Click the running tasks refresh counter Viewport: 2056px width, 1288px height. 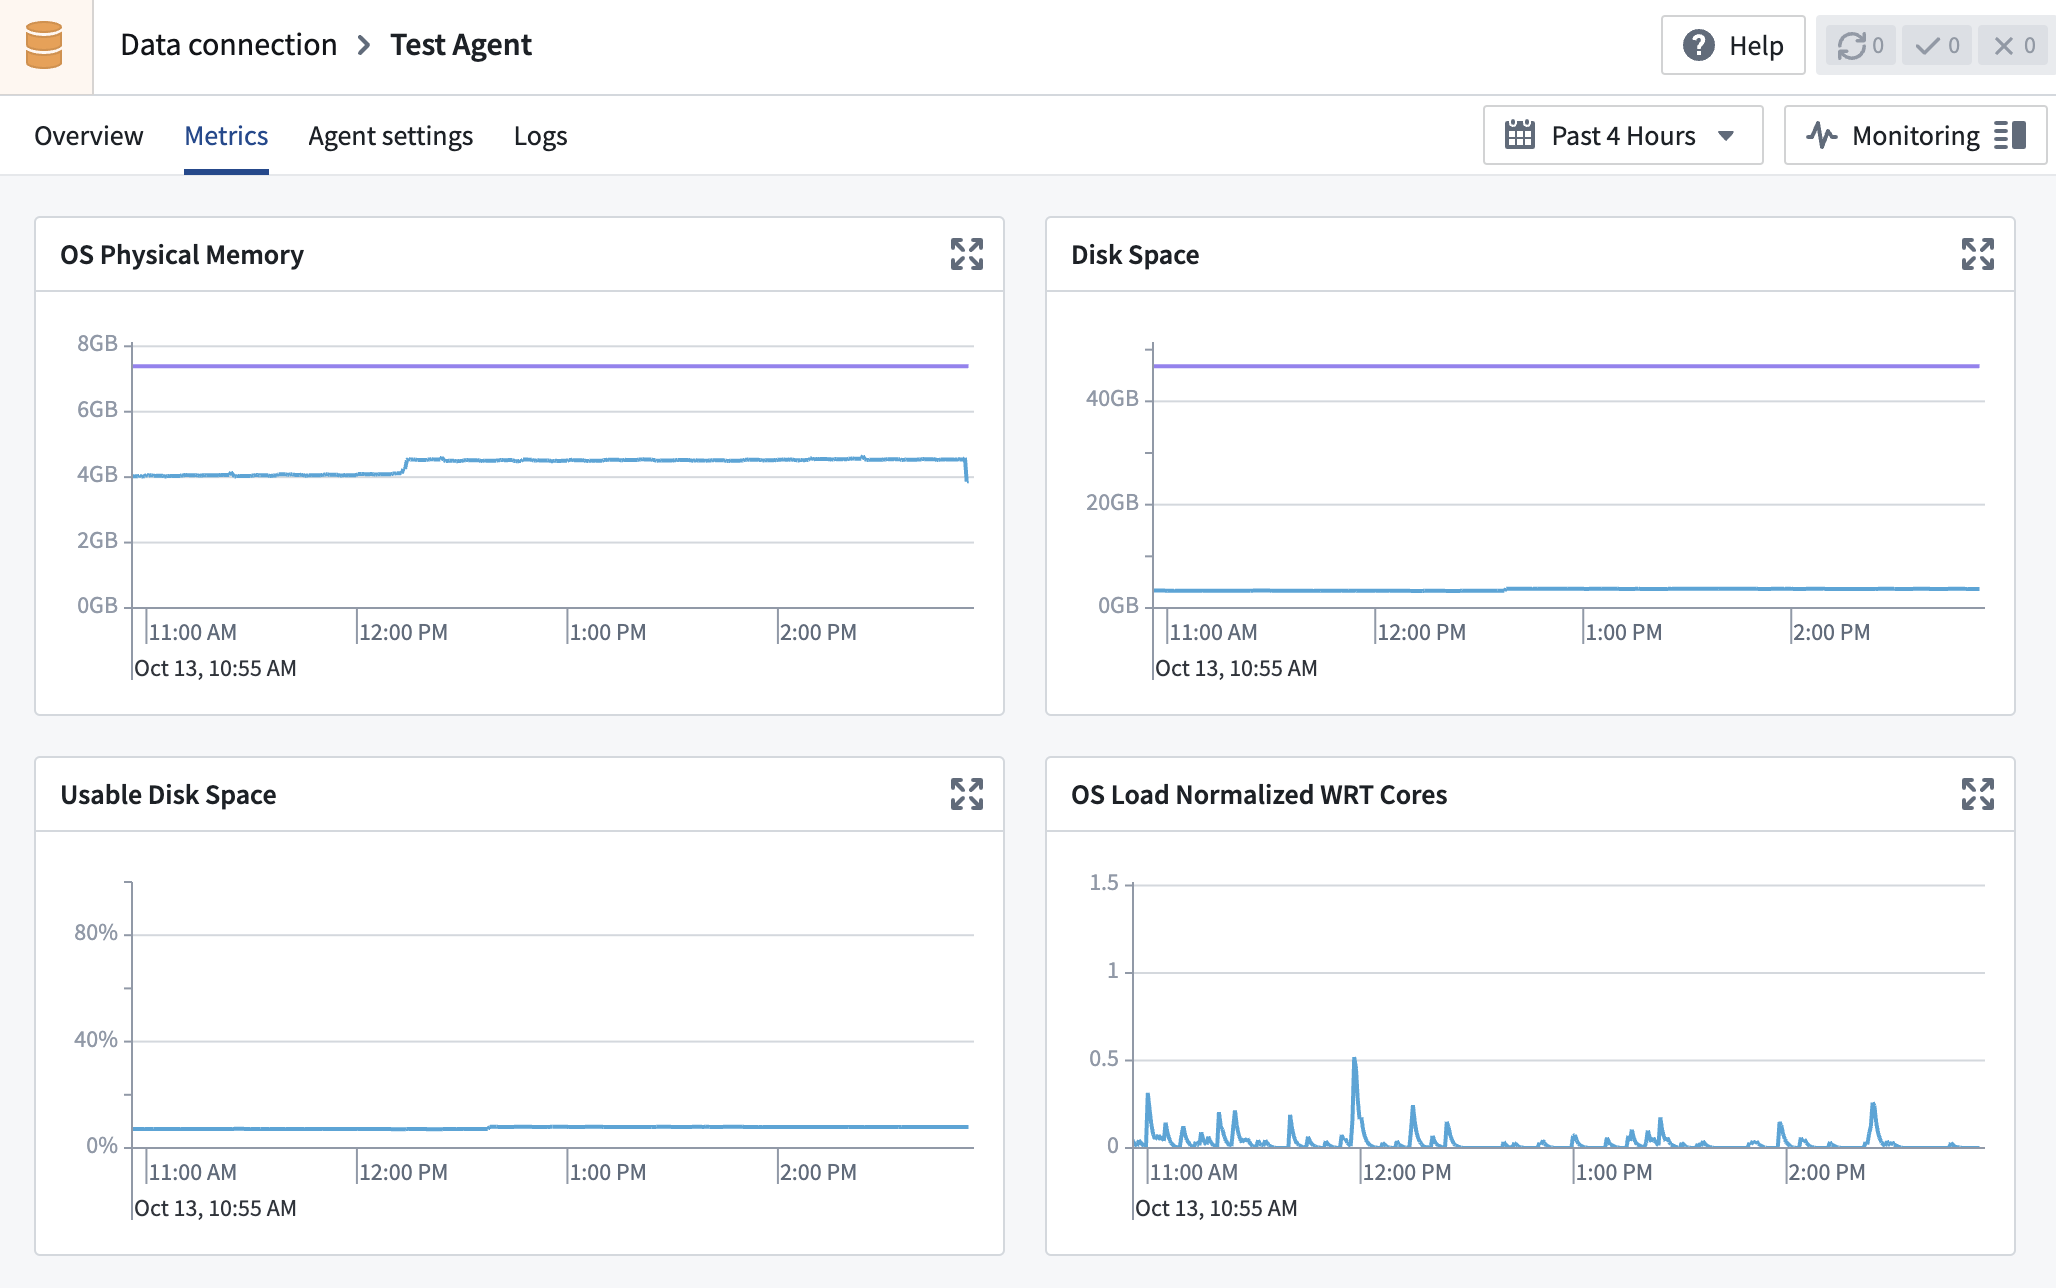point(1860,45)
